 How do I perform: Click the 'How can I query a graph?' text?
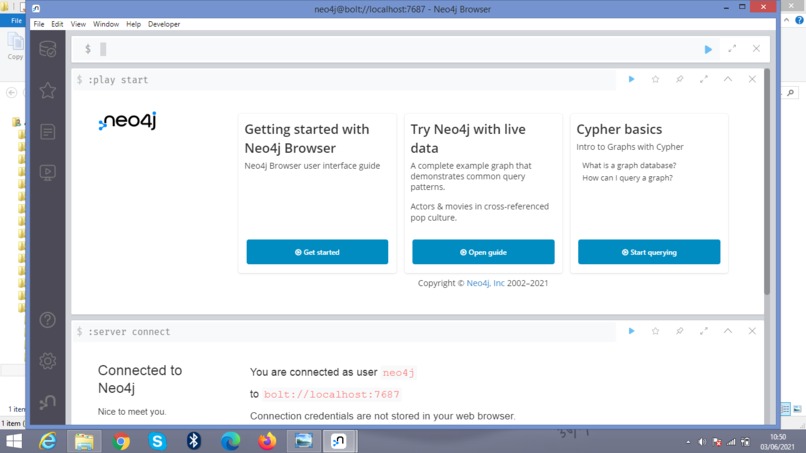(627, 177)
